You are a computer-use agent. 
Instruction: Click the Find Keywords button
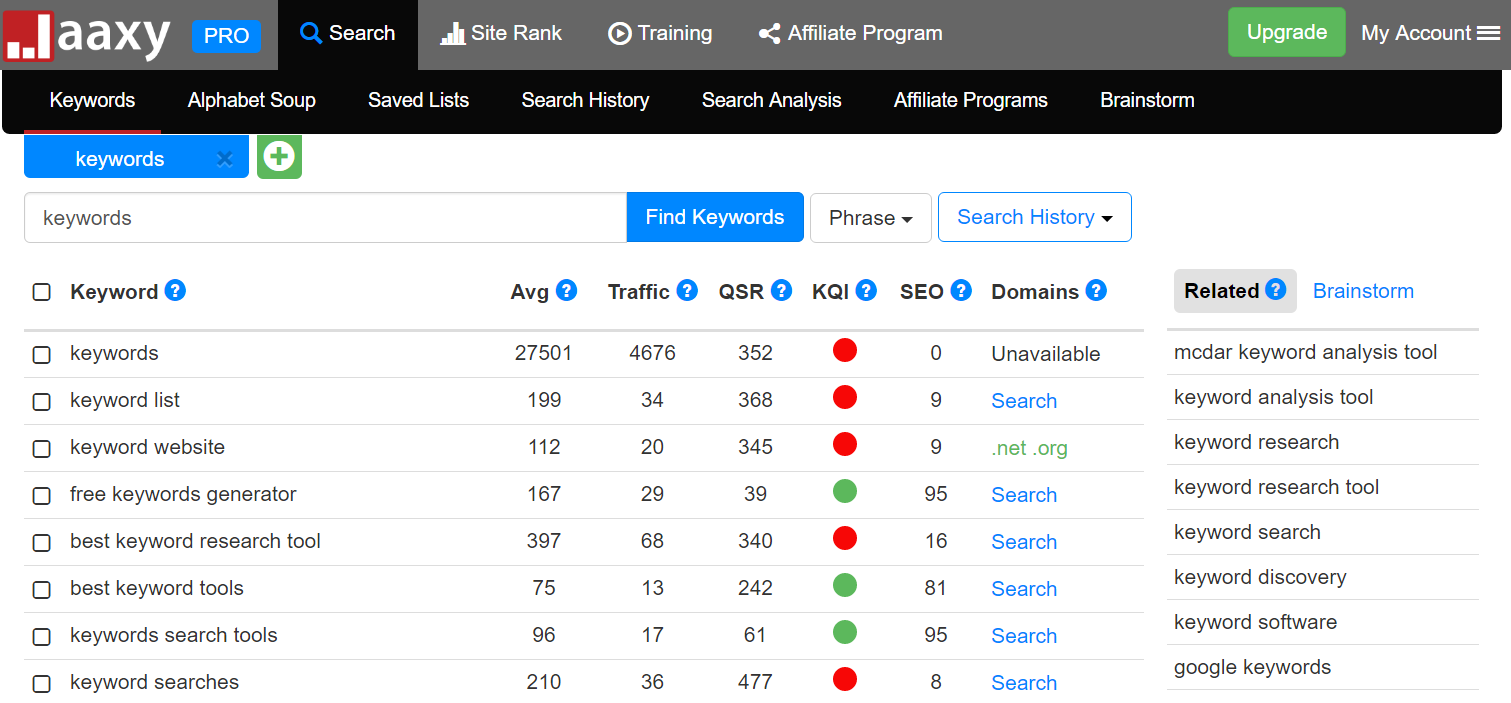tap(715, 217)
